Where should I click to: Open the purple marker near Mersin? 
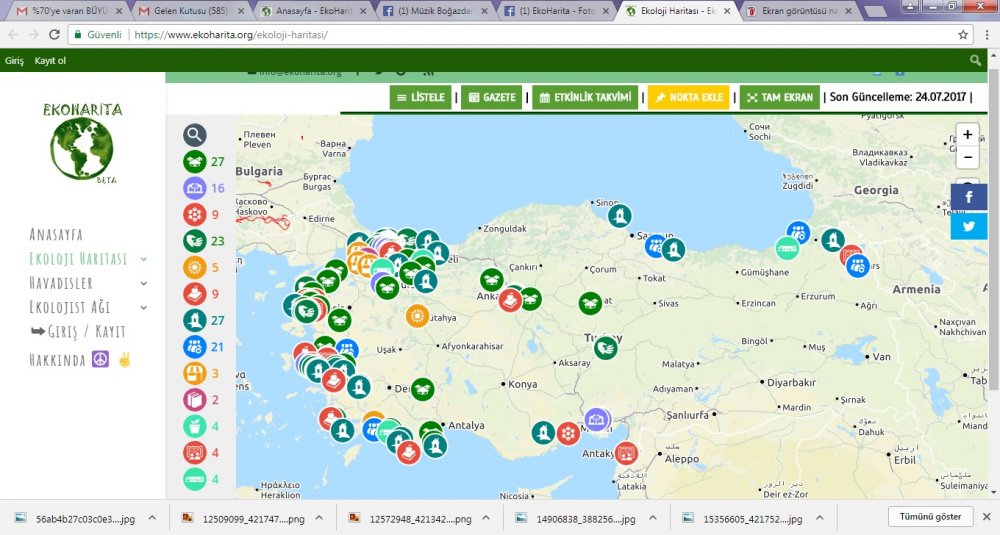[597, 420]
